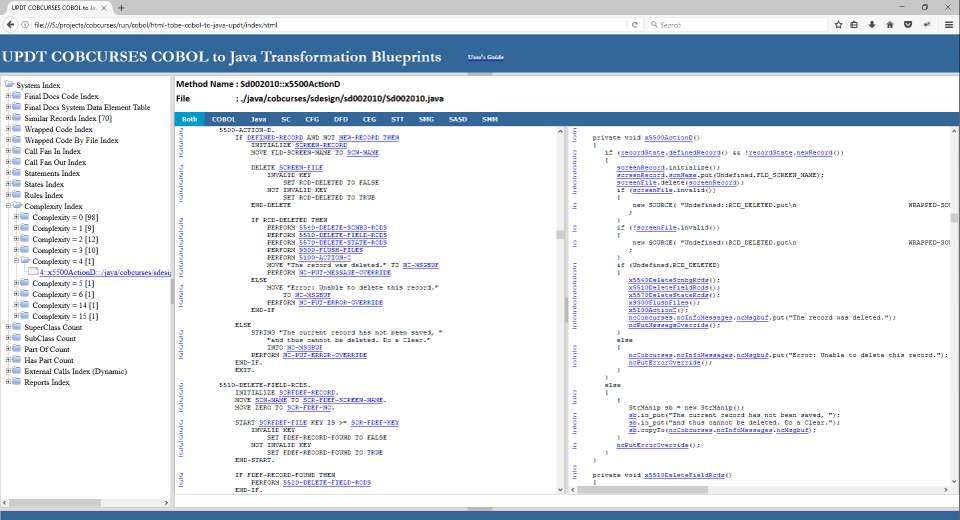Click the Firefox bookmark star icon
Viewport: 960px width, 520px height.
point(838,24)
